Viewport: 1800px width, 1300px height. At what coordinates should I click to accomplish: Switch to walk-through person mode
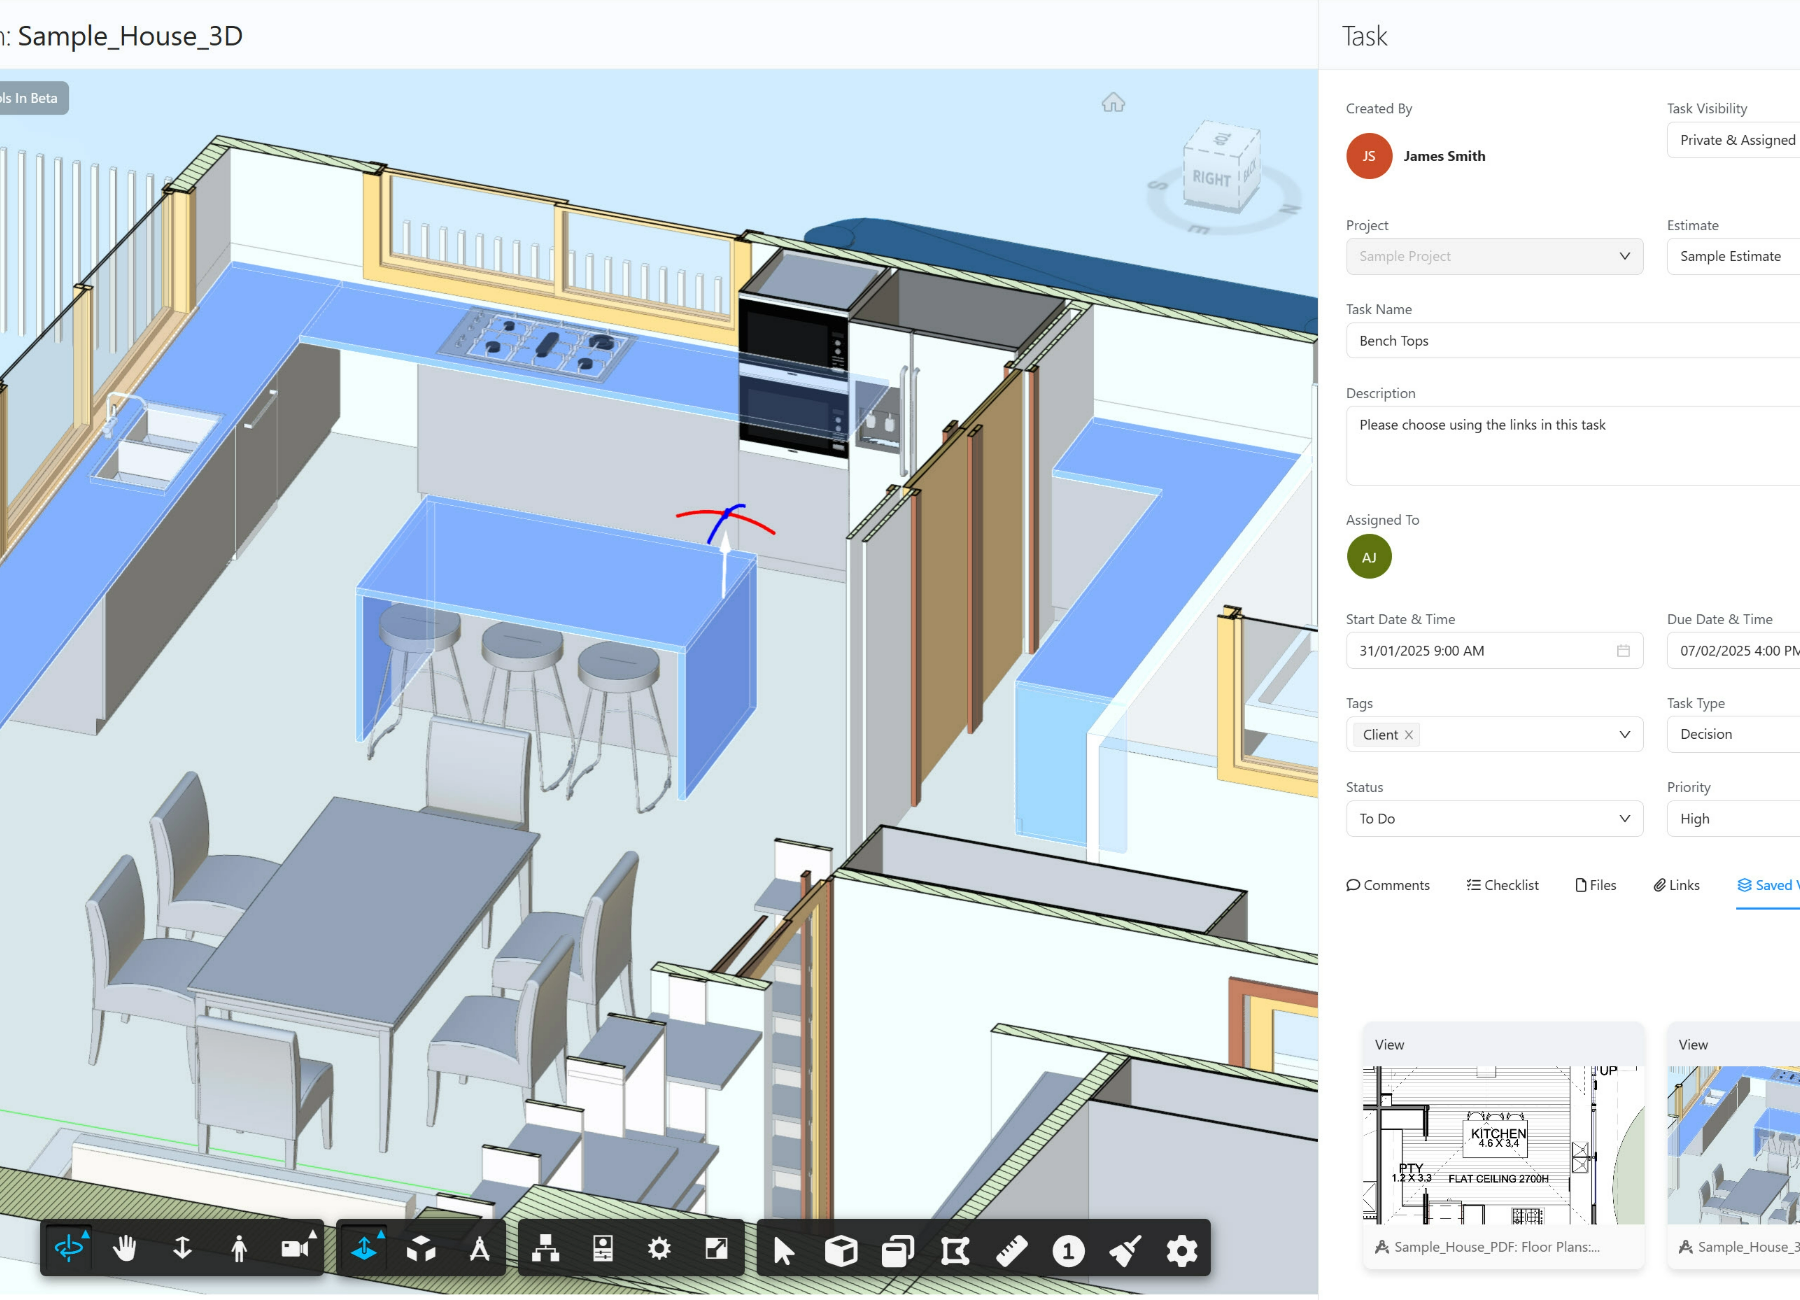239,1248
